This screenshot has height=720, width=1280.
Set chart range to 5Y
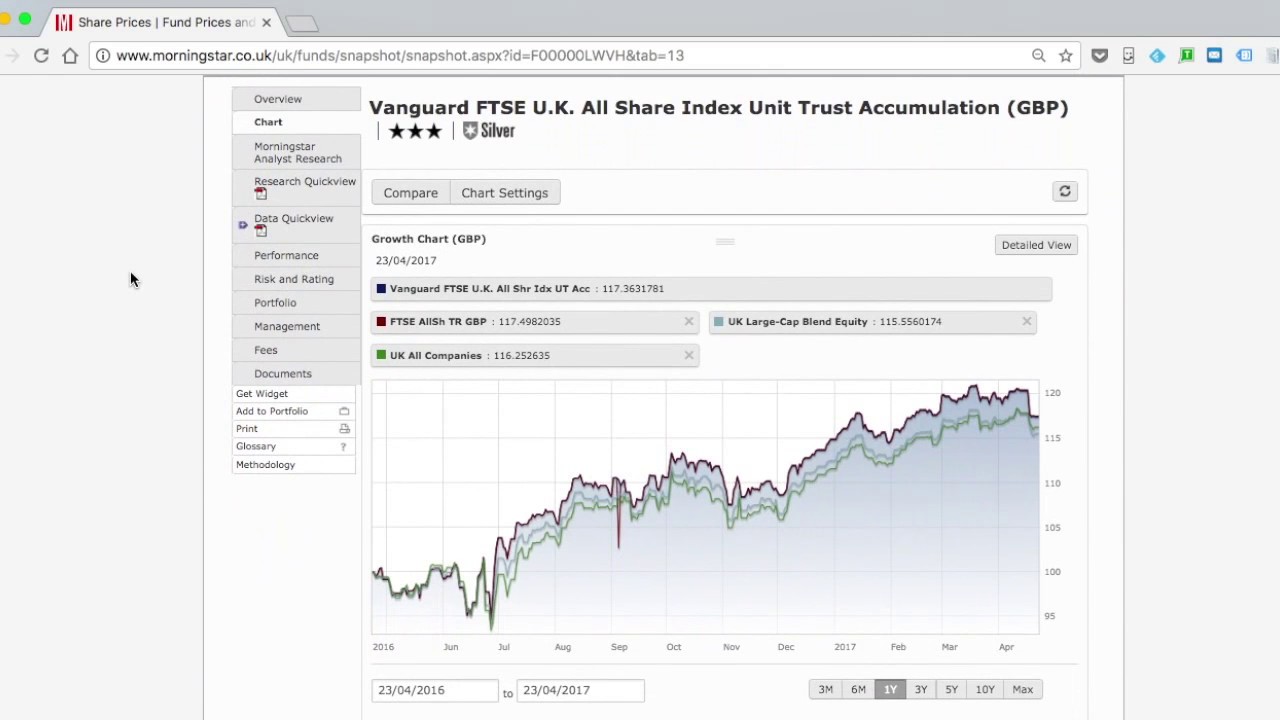pyautogui.click(x=952, y=690)
